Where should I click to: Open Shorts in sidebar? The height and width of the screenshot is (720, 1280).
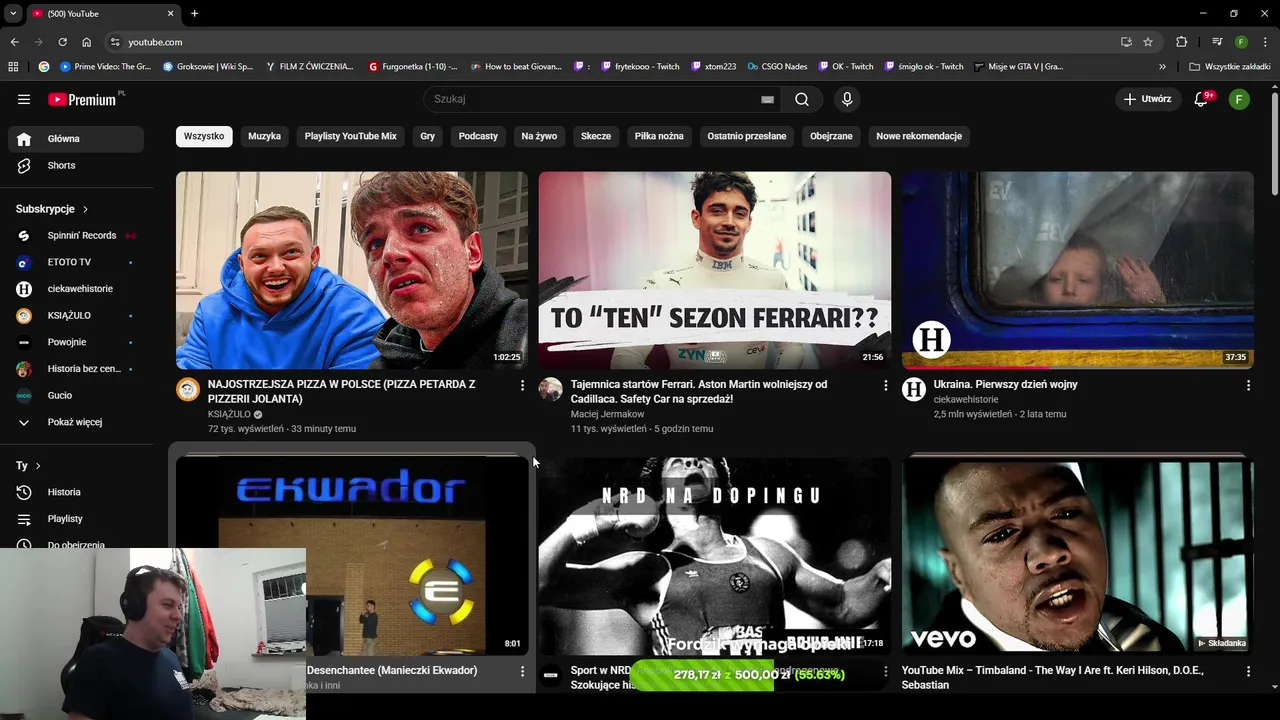coord(76,165)
